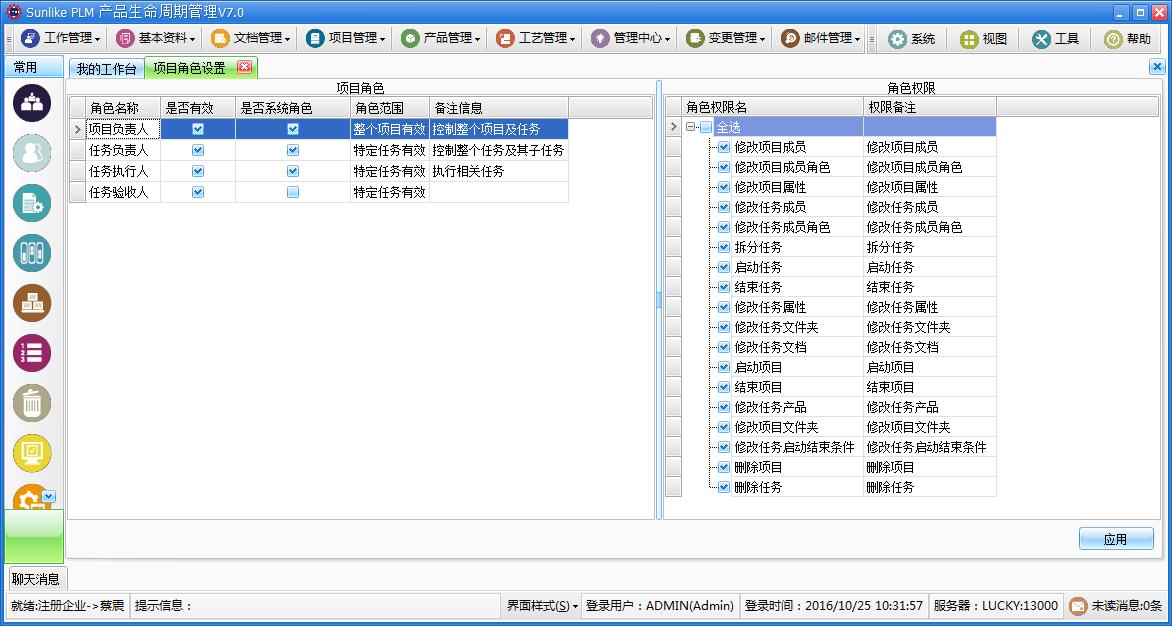Click the vertical splitter between panels
Screen dimensions: 1172x626
point(658,300)
